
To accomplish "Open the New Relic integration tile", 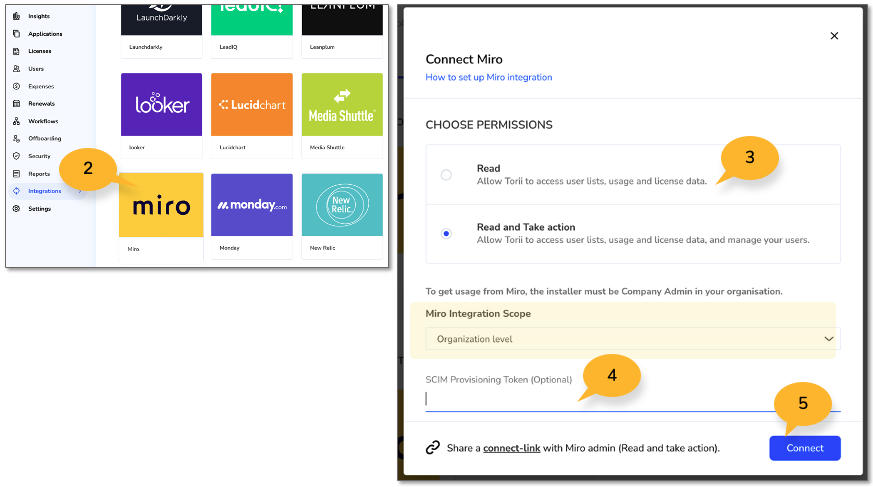I will coord(342,216).
